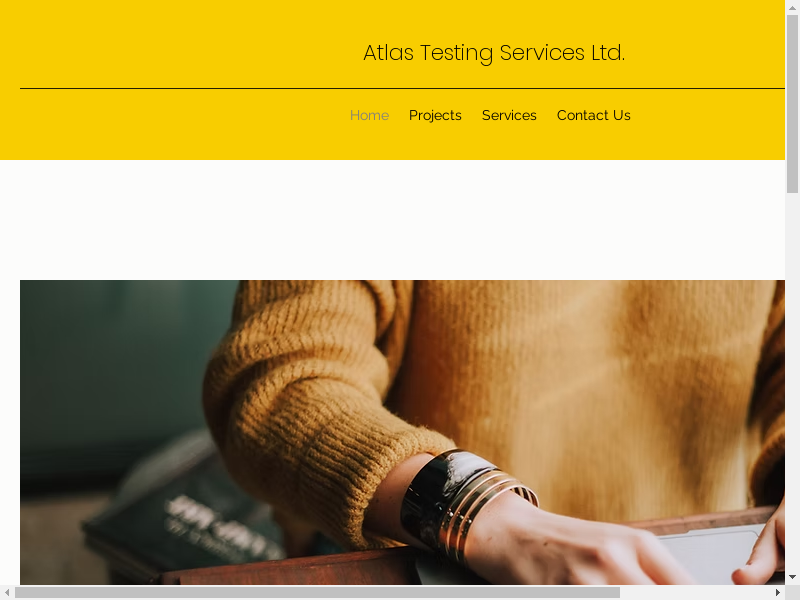The height and width of the screenshot is (600, 800).
Task: Click the vertical scrollbar down arrow
Action: [792, 578]
